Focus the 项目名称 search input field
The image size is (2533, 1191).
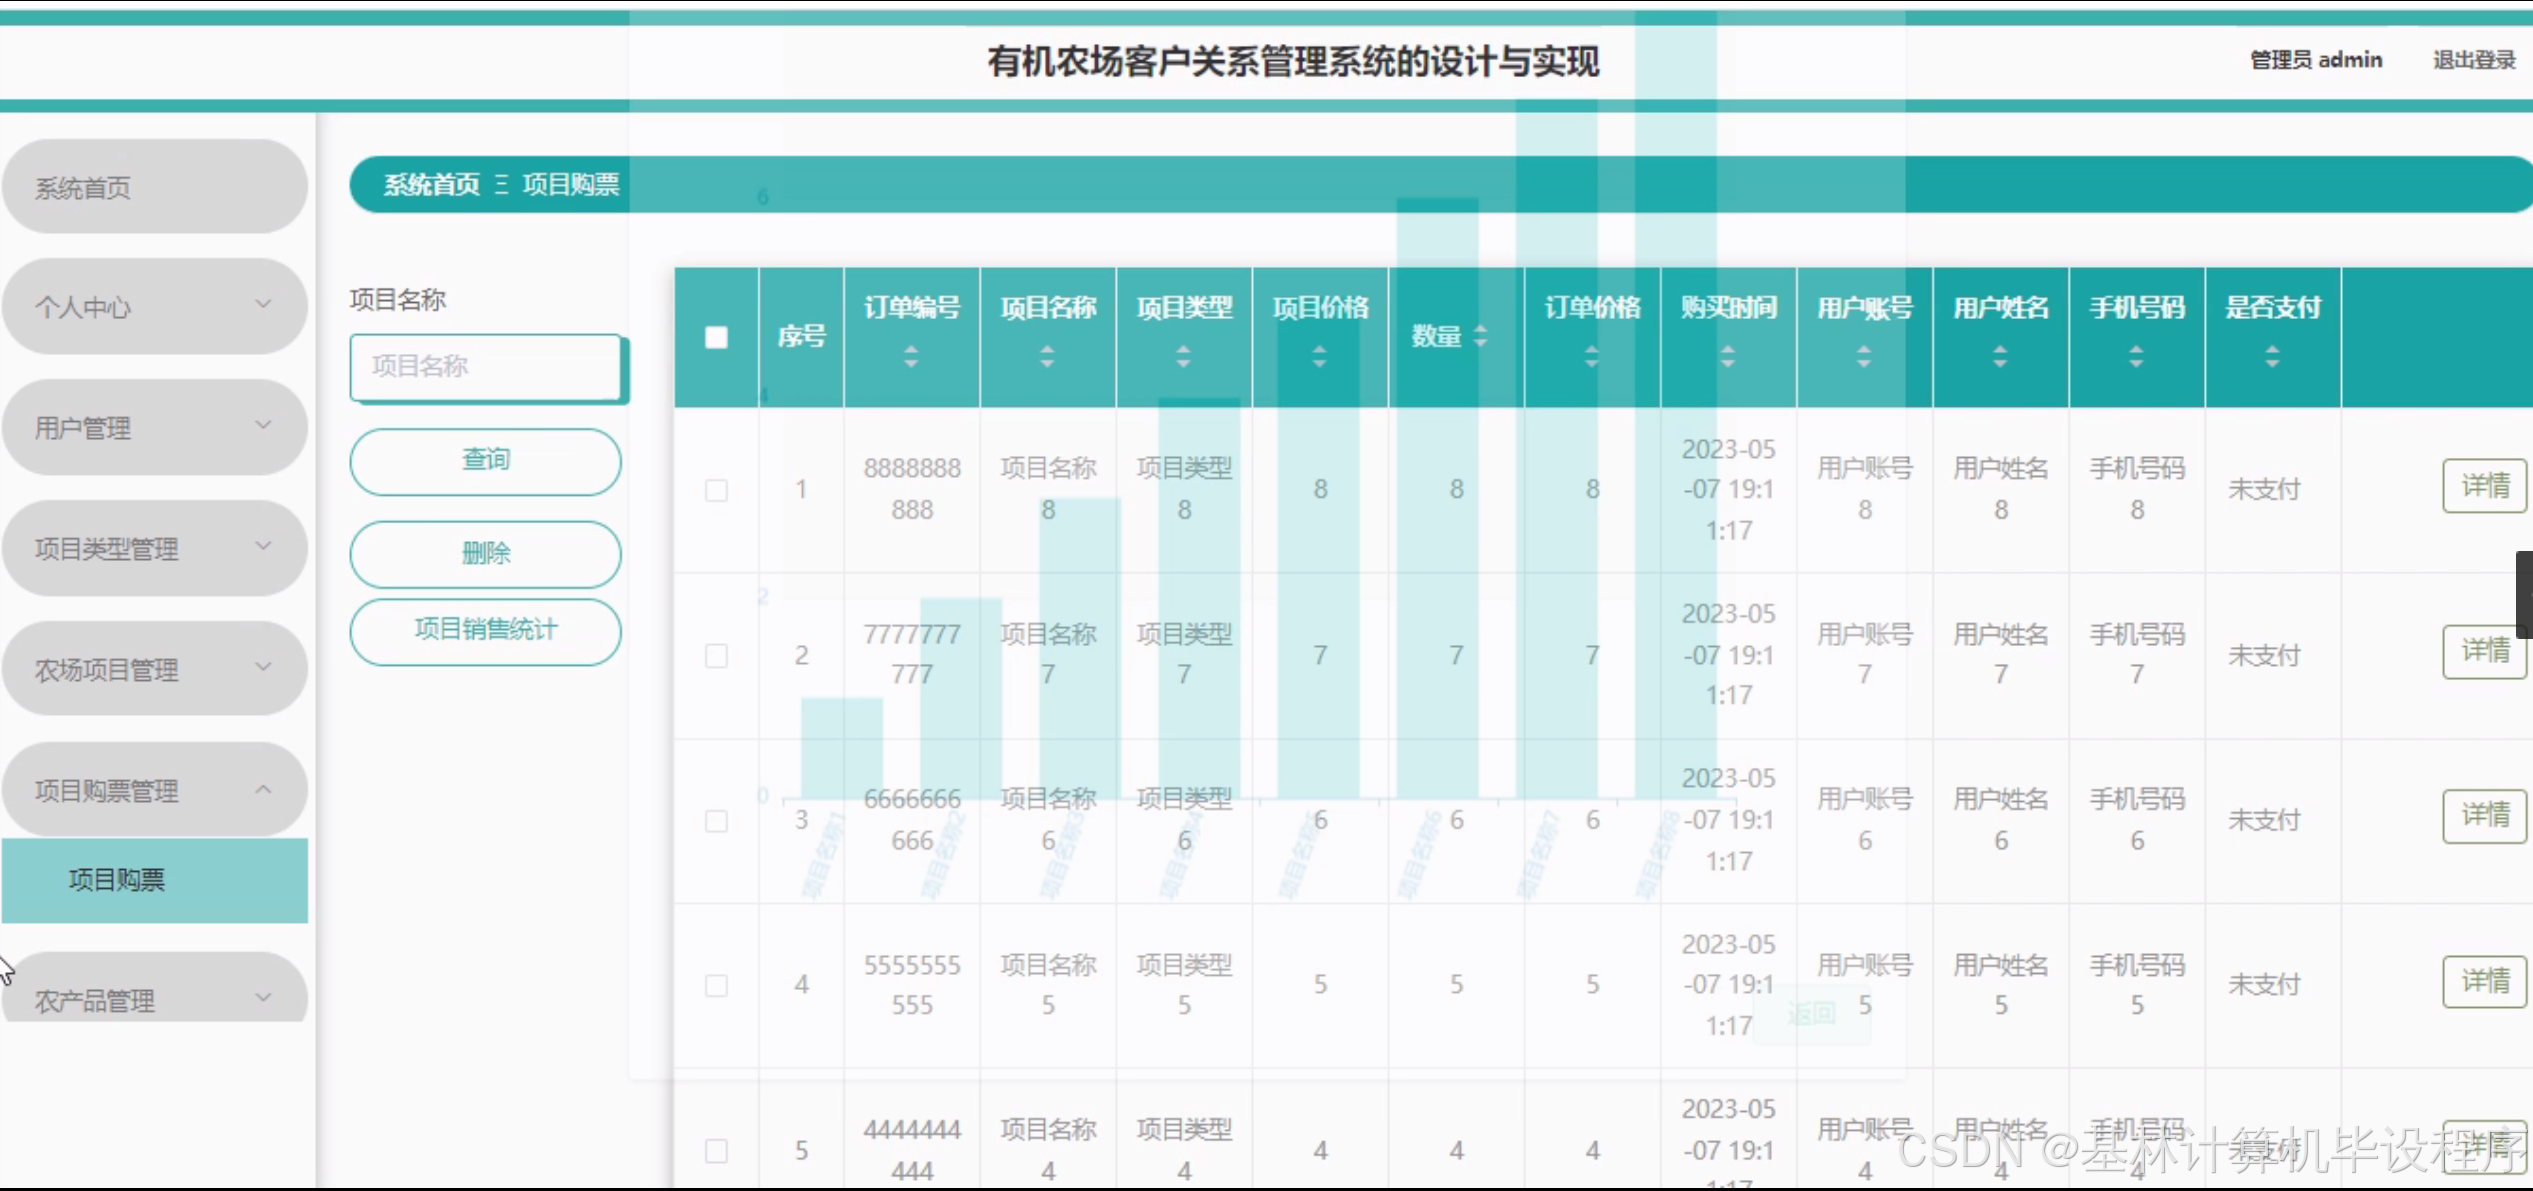485,367
